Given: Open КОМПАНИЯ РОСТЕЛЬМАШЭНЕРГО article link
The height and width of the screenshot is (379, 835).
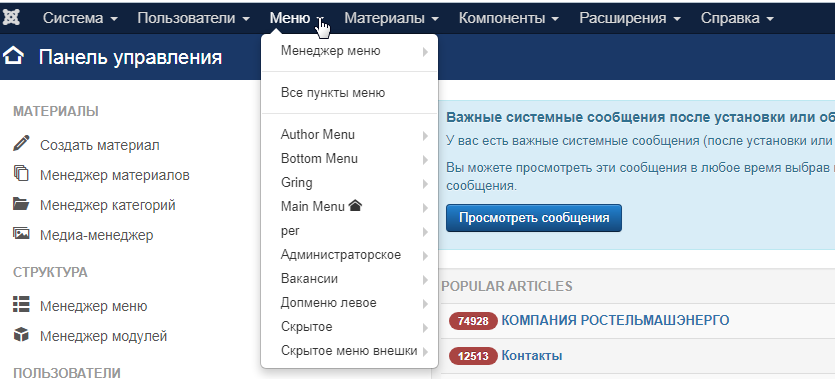Looking at the screenshot, I should pyautogui.click(x=615, y=320).
